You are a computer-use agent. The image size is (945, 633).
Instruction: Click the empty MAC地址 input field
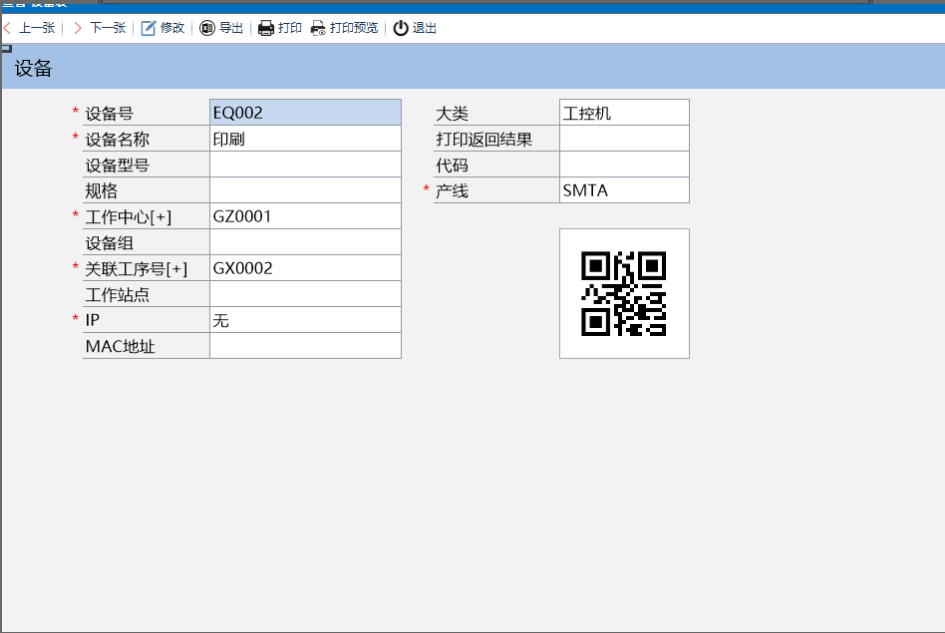tap(305, 347)
